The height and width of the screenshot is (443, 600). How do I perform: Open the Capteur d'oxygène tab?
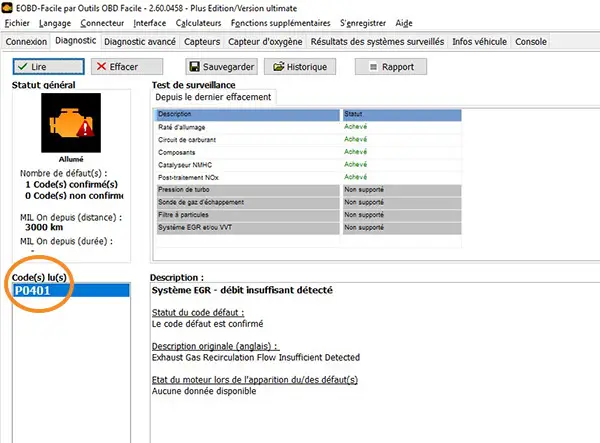[272, 42]
